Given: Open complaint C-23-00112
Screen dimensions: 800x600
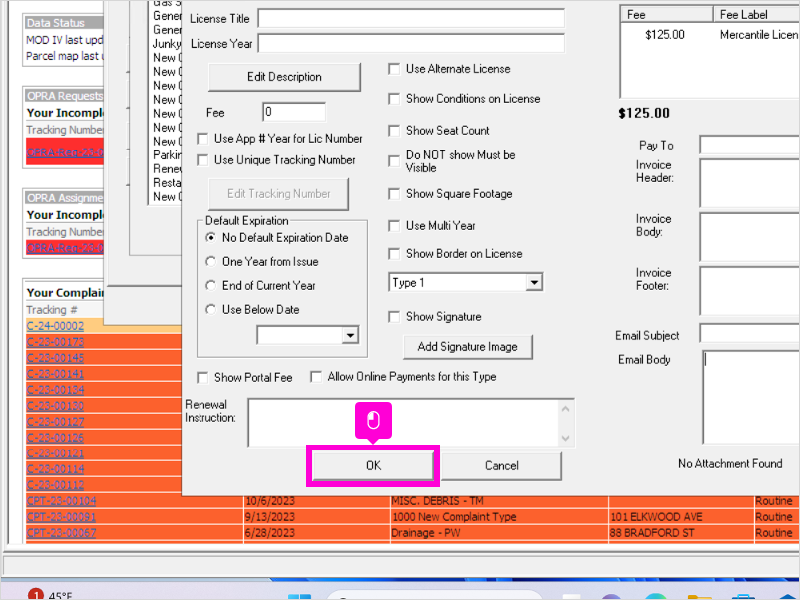Looking at the screenshot, I should pos(55,485).
